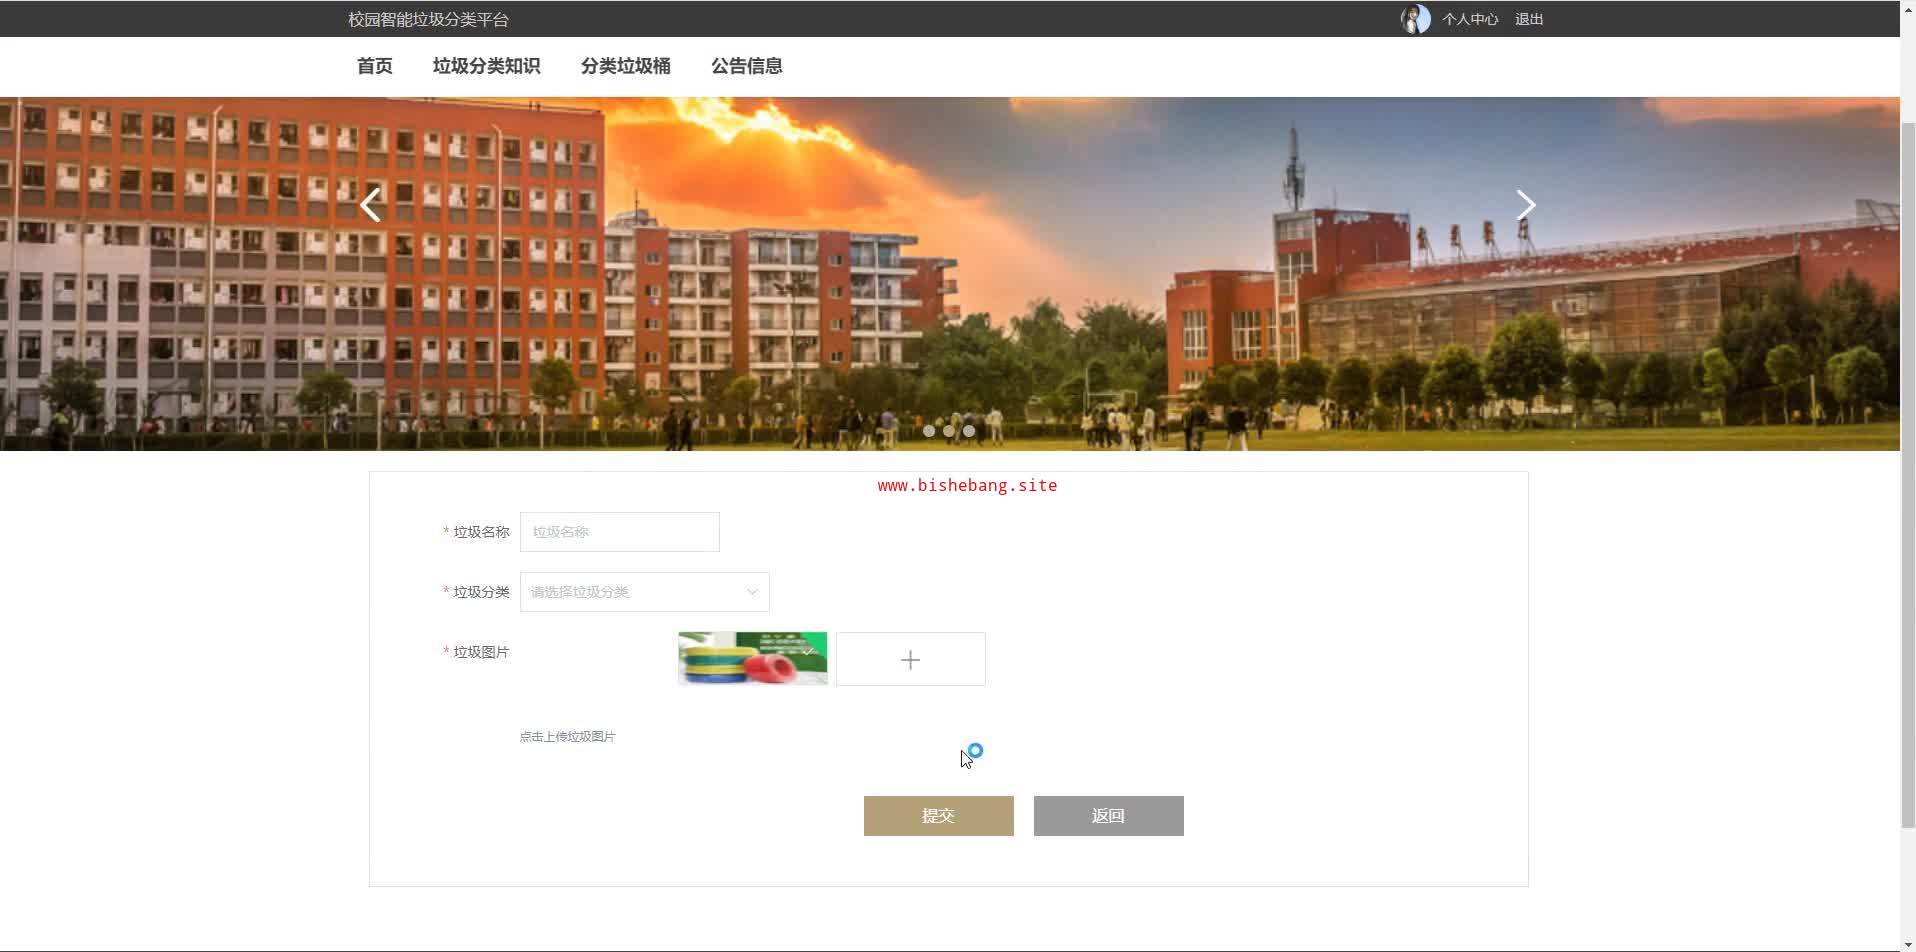Click the uploaded garbage image thumbnail

752,658
